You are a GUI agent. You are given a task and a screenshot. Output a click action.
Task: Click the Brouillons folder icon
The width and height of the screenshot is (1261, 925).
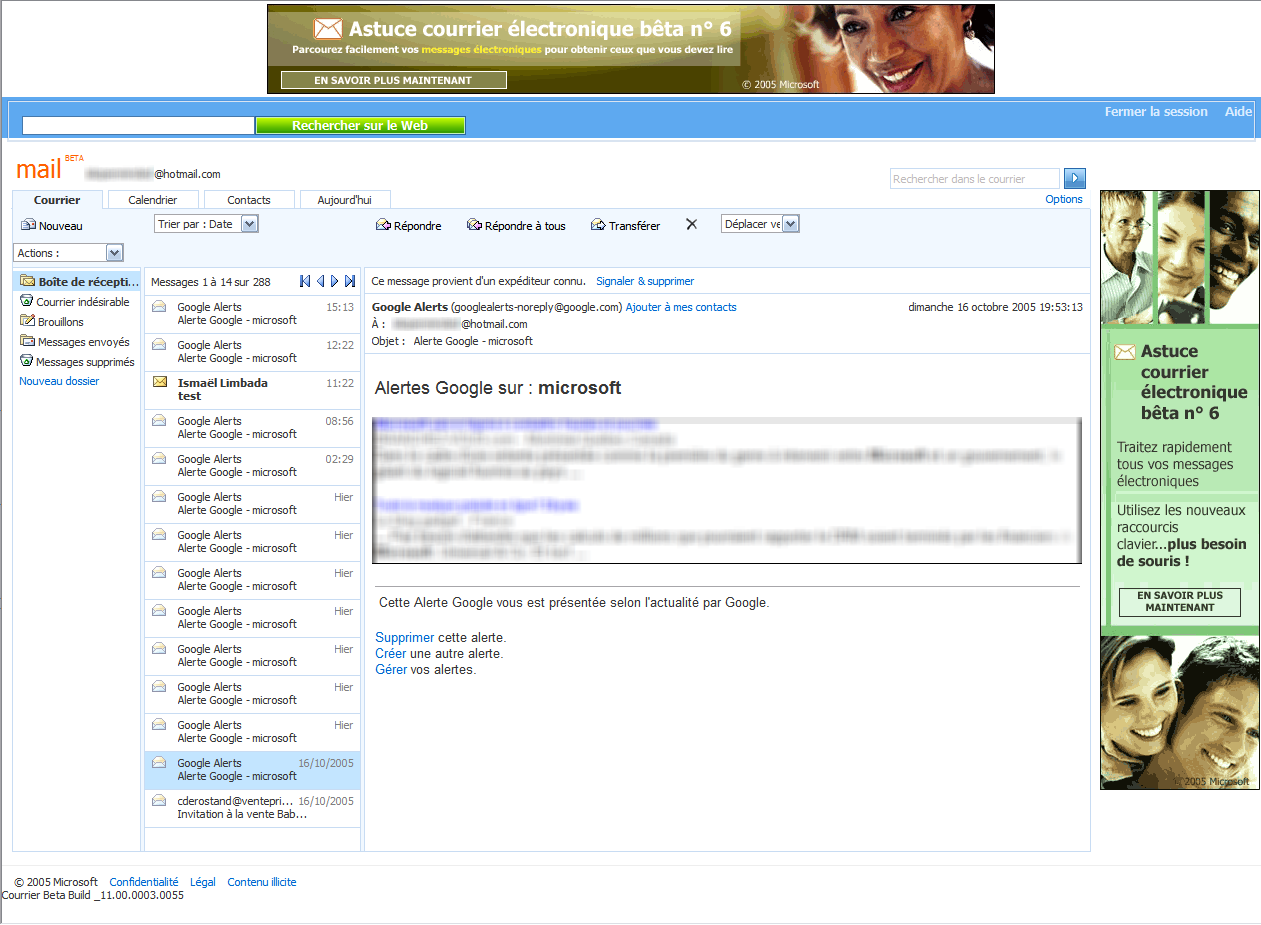27,321
